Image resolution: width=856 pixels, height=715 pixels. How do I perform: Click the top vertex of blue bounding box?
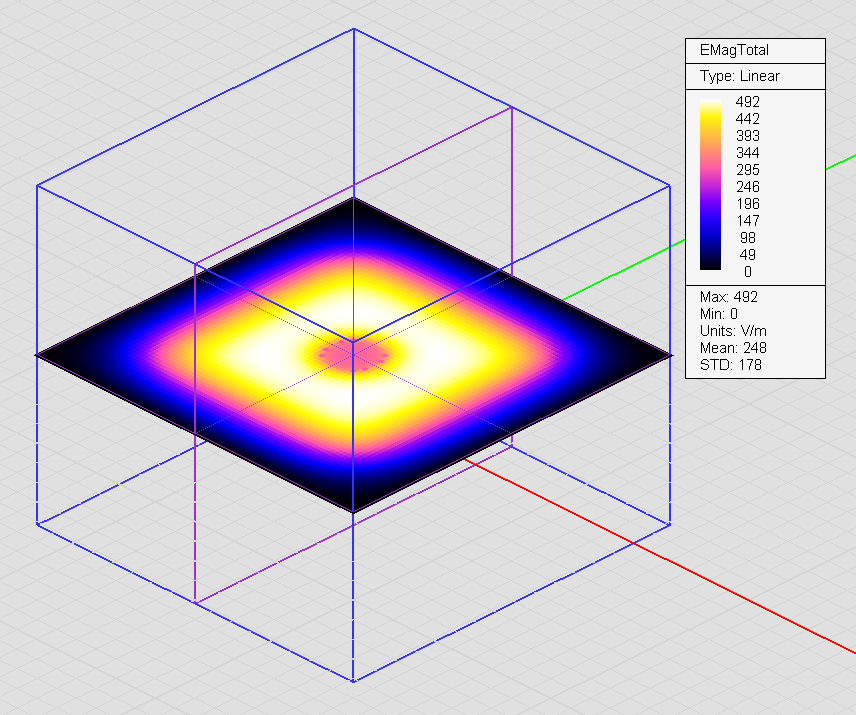353,29
